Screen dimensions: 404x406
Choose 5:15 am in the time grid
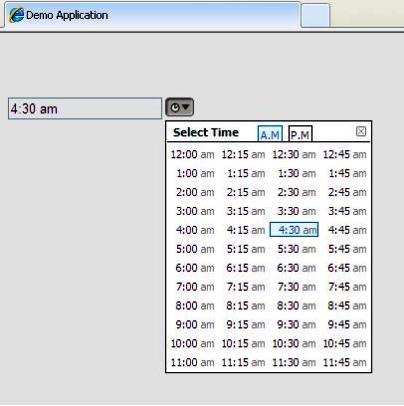[246, 249]
